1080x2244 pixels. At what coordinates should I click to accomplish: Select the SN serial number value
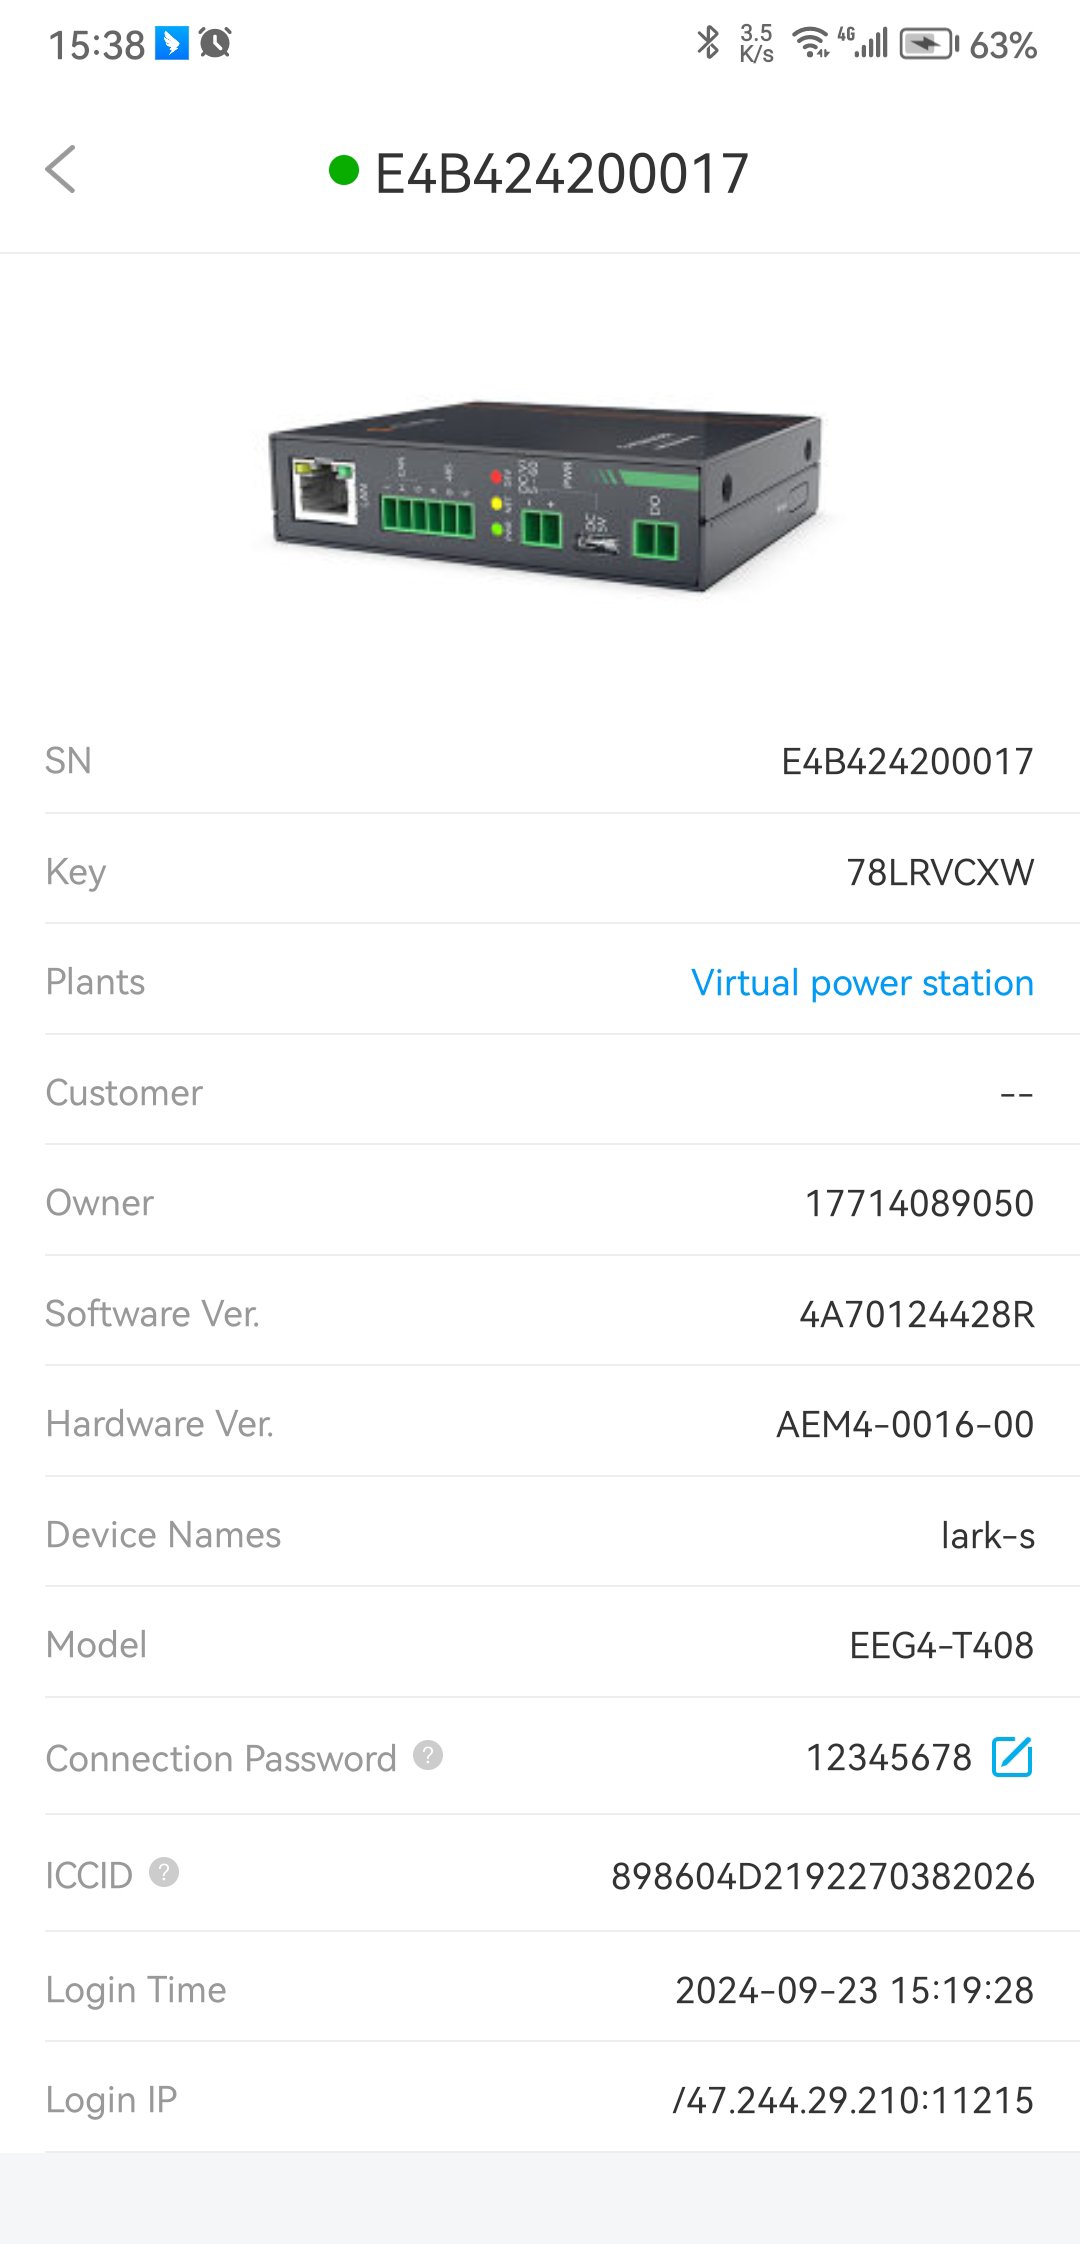906,762
